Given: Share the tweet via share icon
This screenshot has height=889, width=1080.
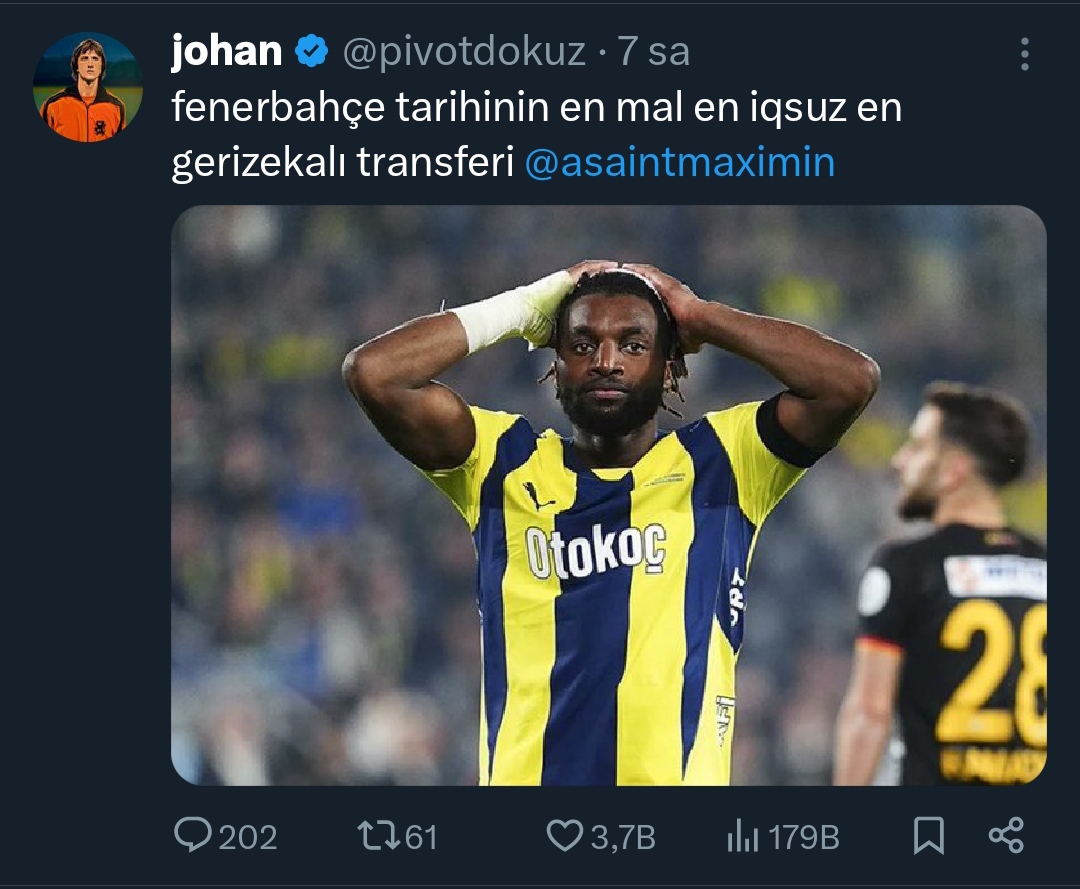Looking at the screenshot, I should tap(1006, 835).
